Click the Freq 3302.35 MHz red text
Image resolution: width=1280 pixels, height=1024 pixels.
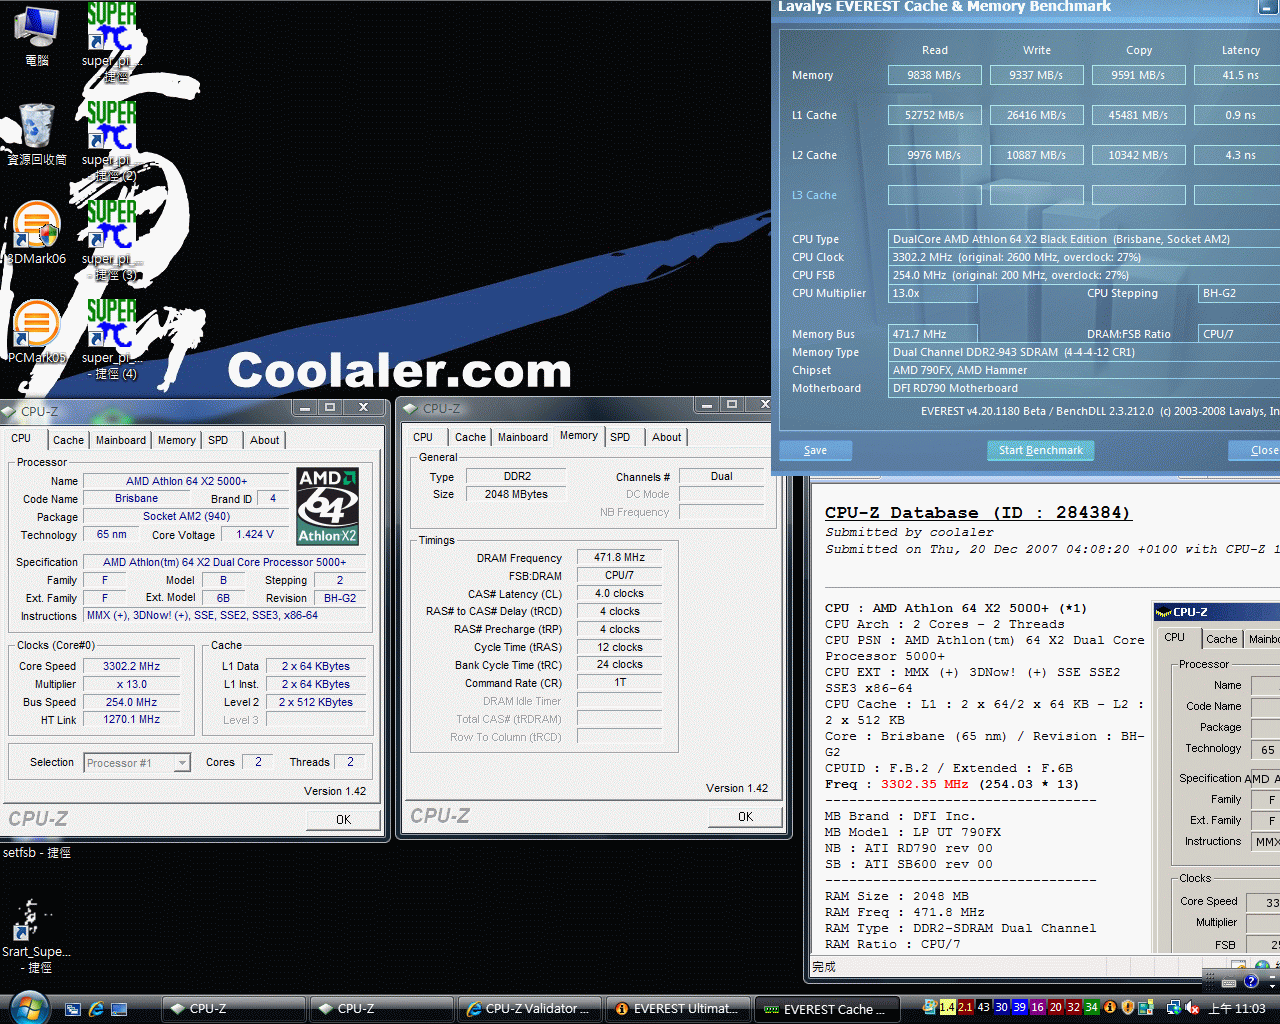[924, 785]
